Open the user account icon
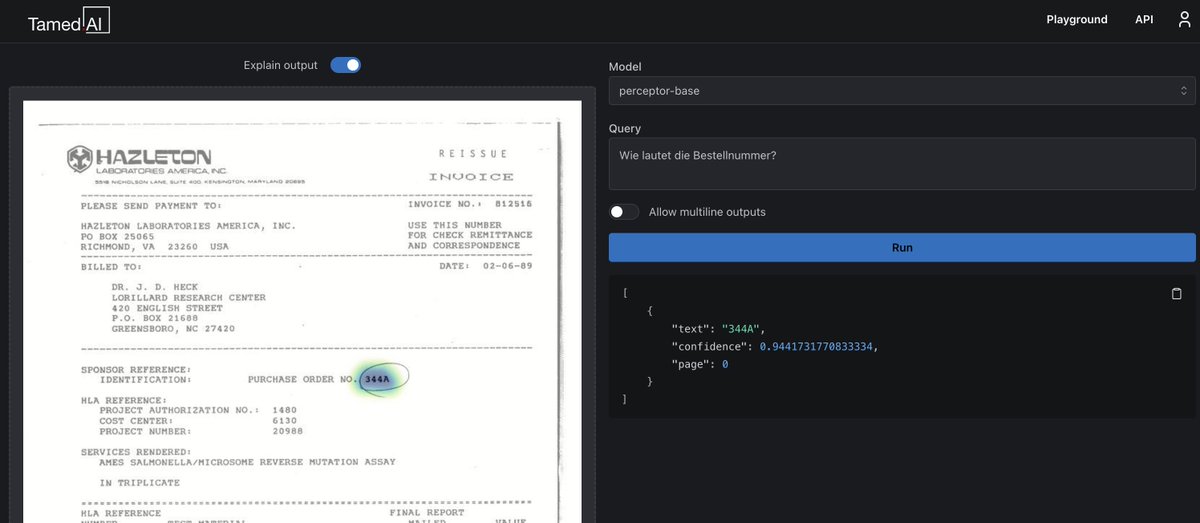Viewport: 1200px width, 523px height. [x=1184, y=19]
